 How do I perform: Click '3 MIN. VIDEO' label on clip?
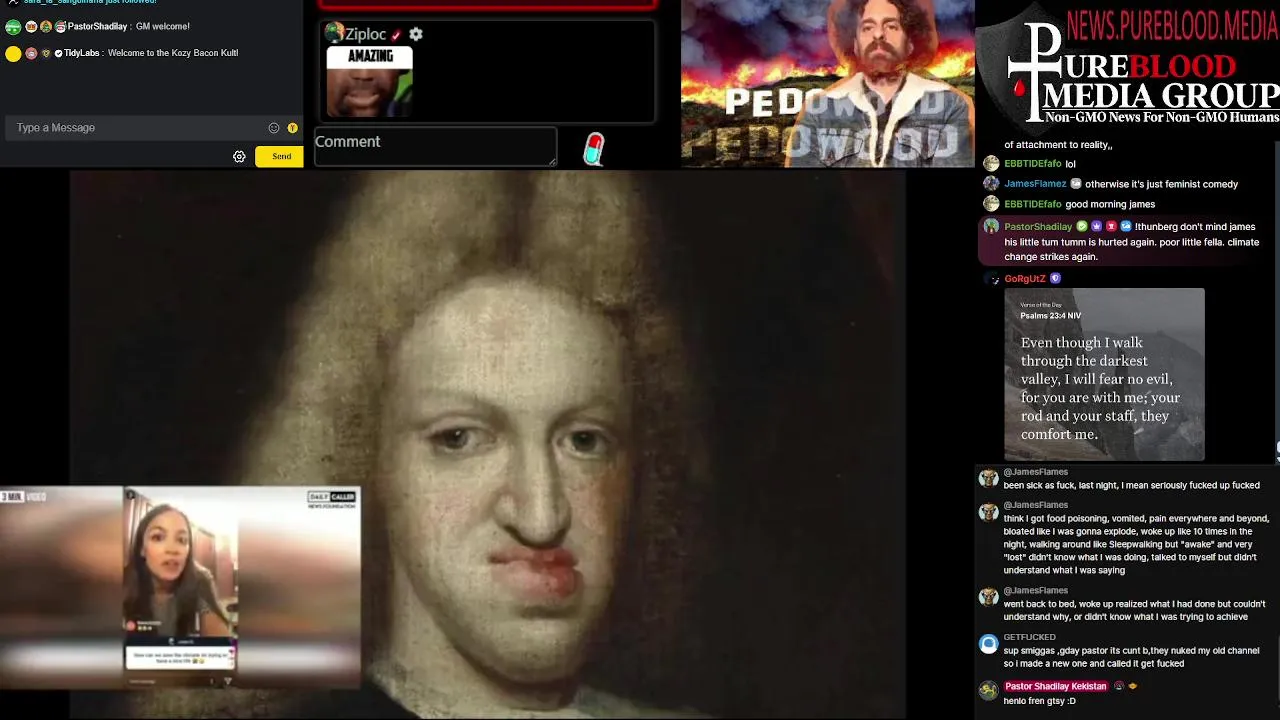tap(24, 497)
